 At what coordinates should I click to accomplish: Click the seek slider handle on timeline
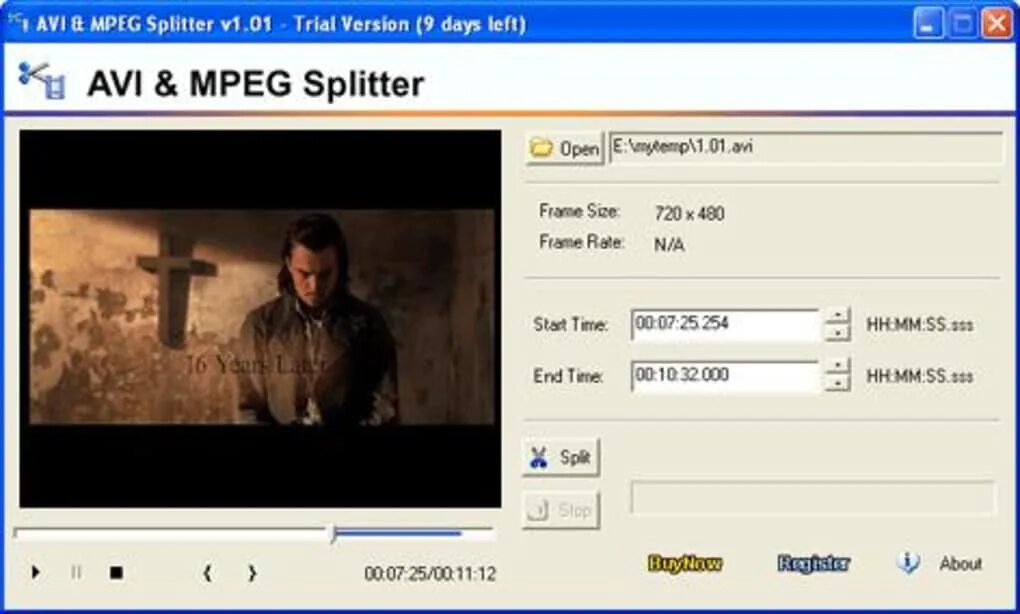click(x=334, y=535)
